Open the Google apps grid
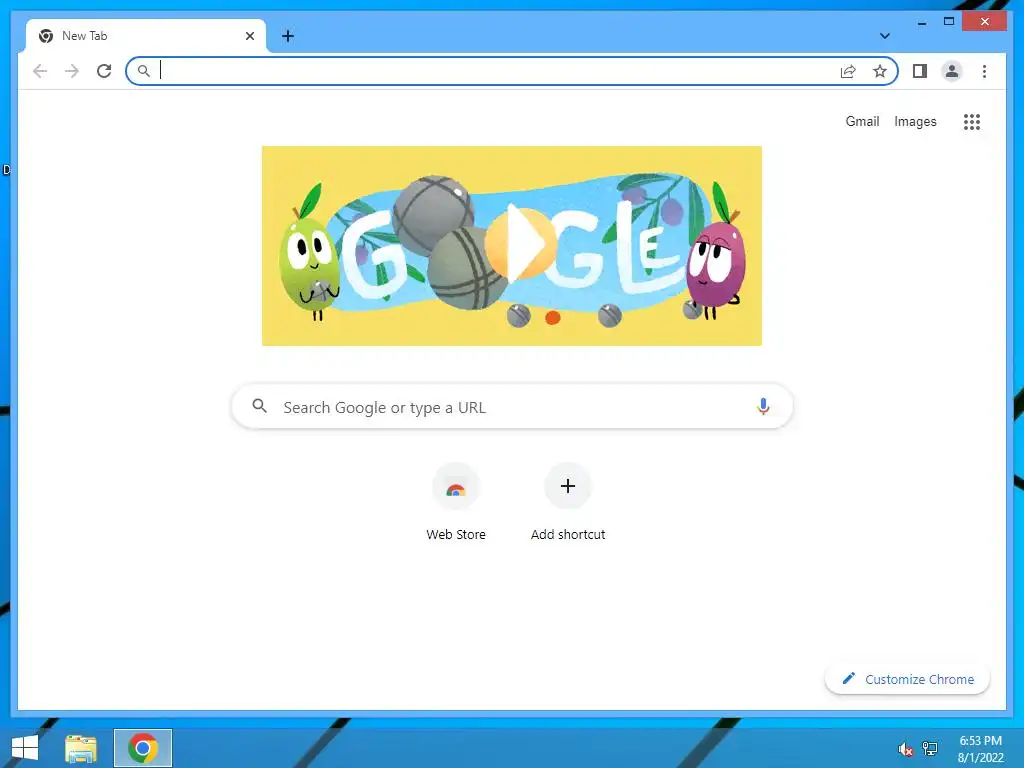 (972, 121)
